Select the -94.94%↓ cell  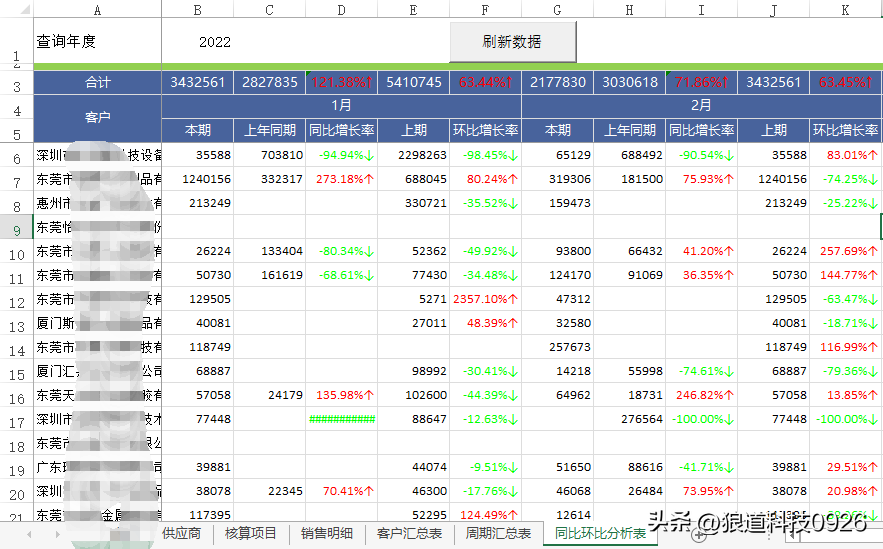click(x=341, y=155)
